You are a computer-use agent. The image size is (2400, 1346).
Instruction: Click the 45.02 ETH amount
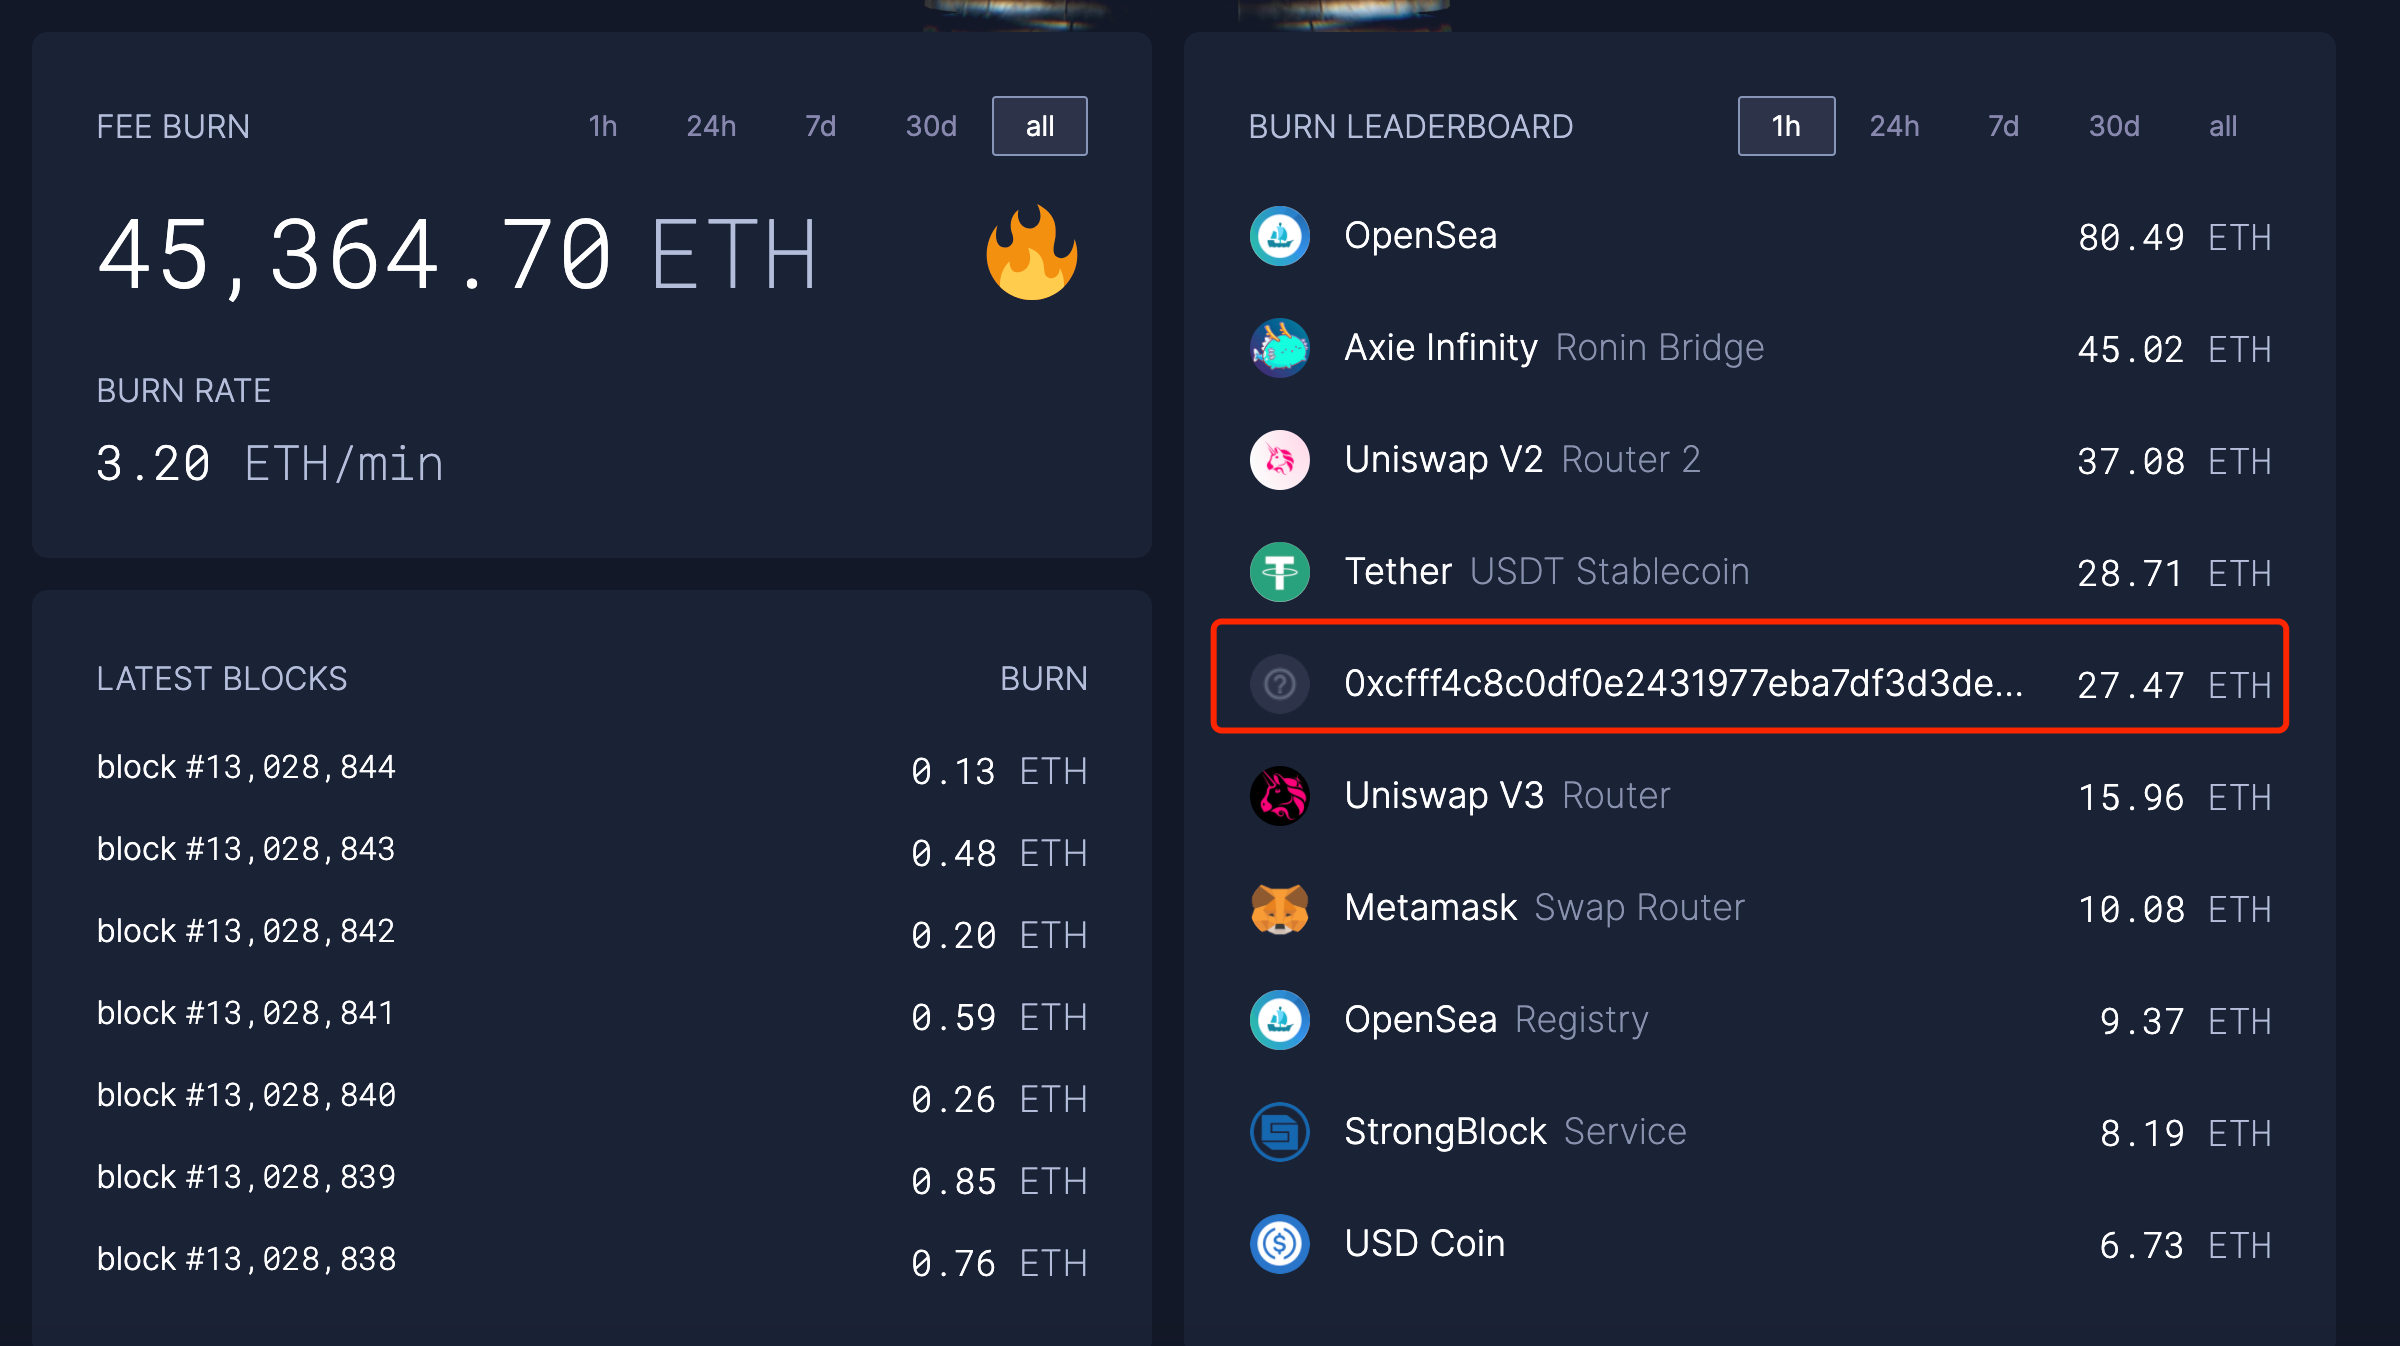pos(2174,350)
